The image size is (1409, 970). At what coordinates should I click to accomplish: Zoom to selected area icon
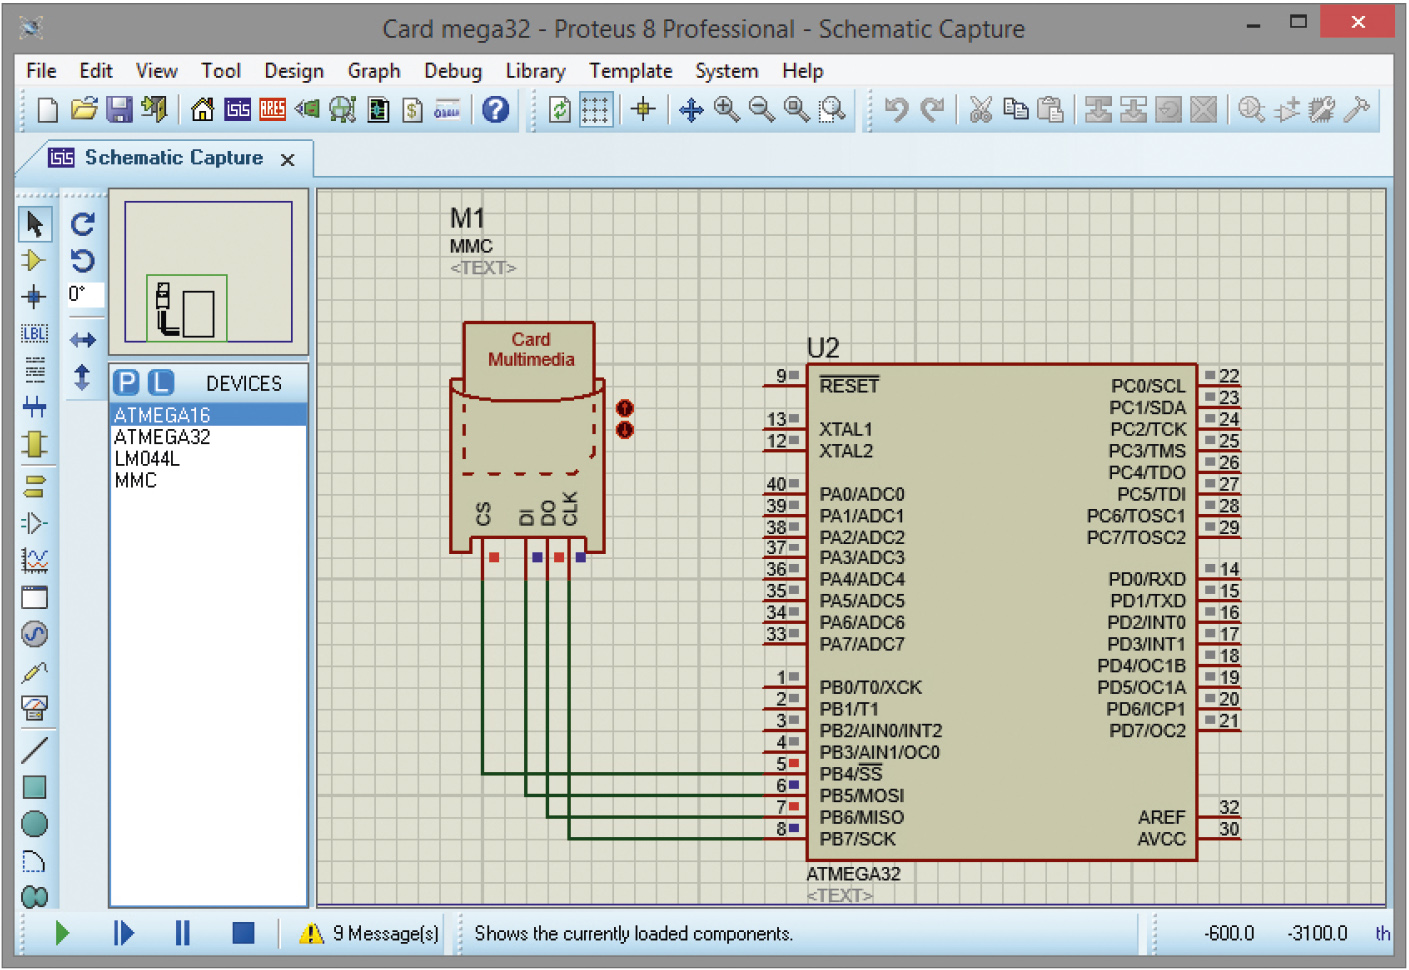pyautogui.click(x=832, y=109)
